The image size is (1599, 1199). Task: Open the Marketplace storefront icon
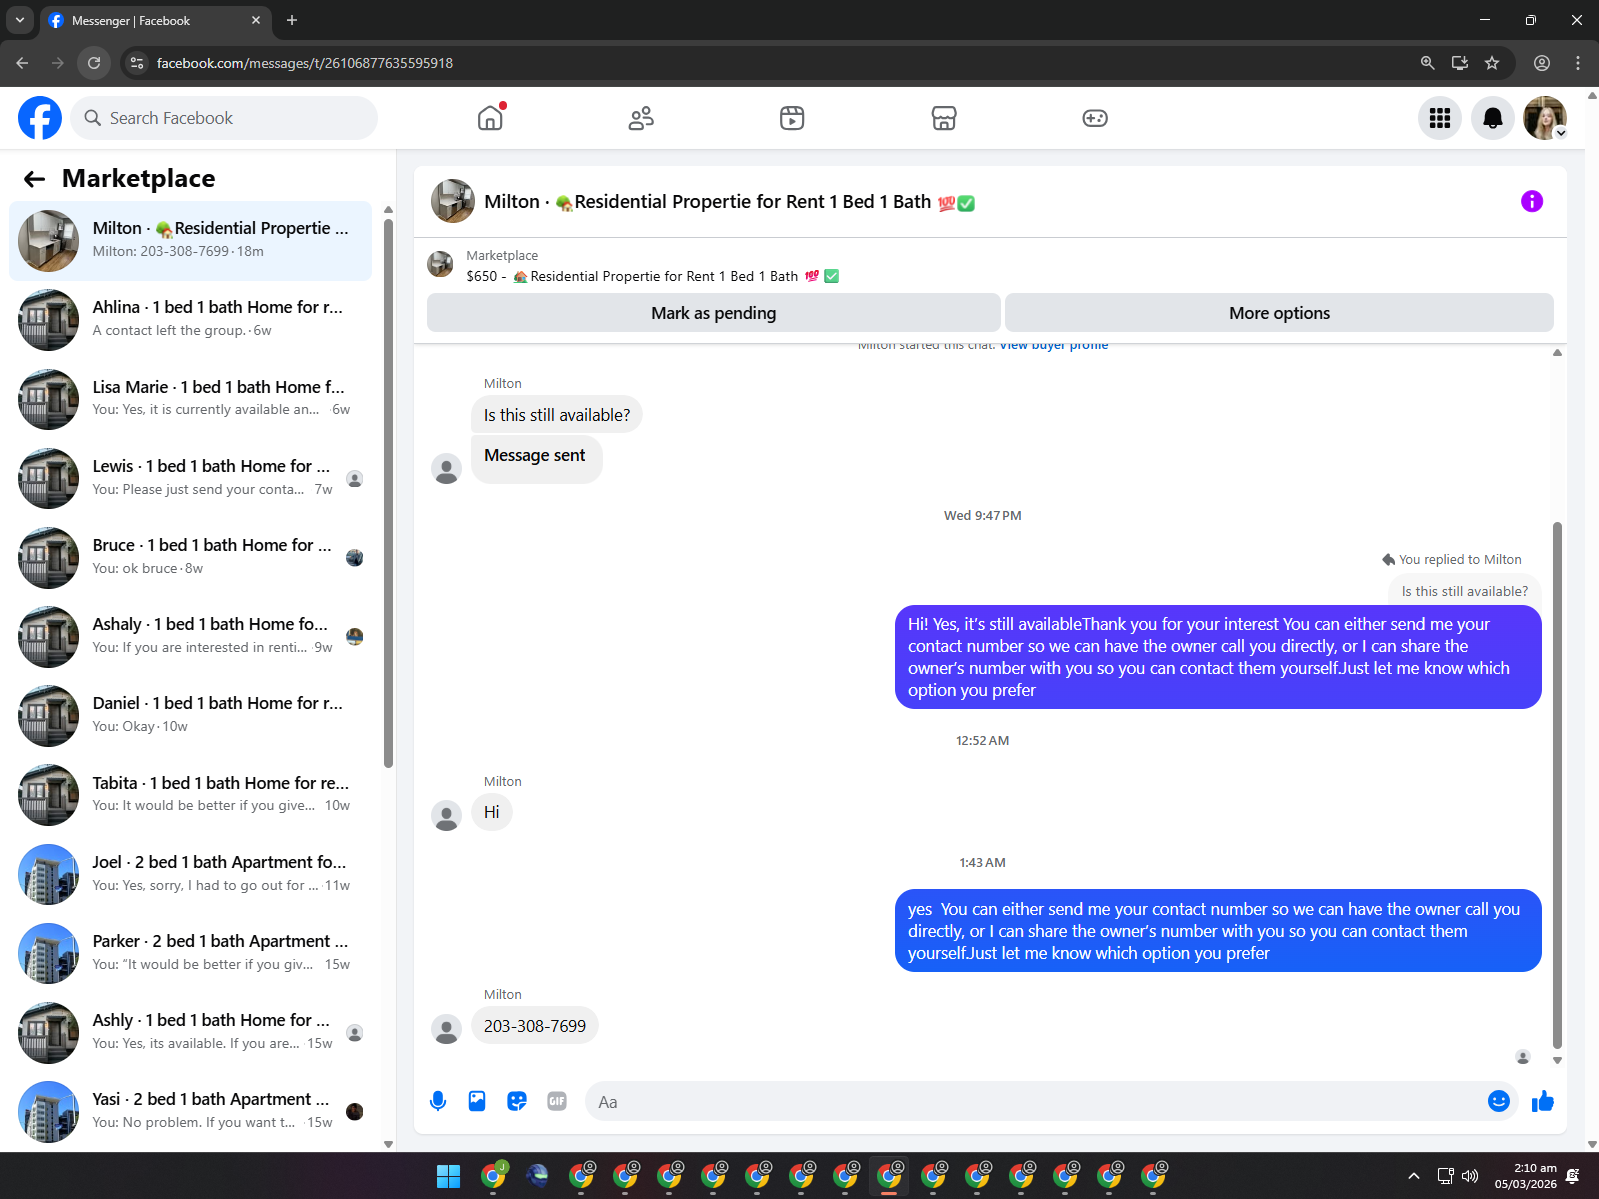(x=944, y=118)
